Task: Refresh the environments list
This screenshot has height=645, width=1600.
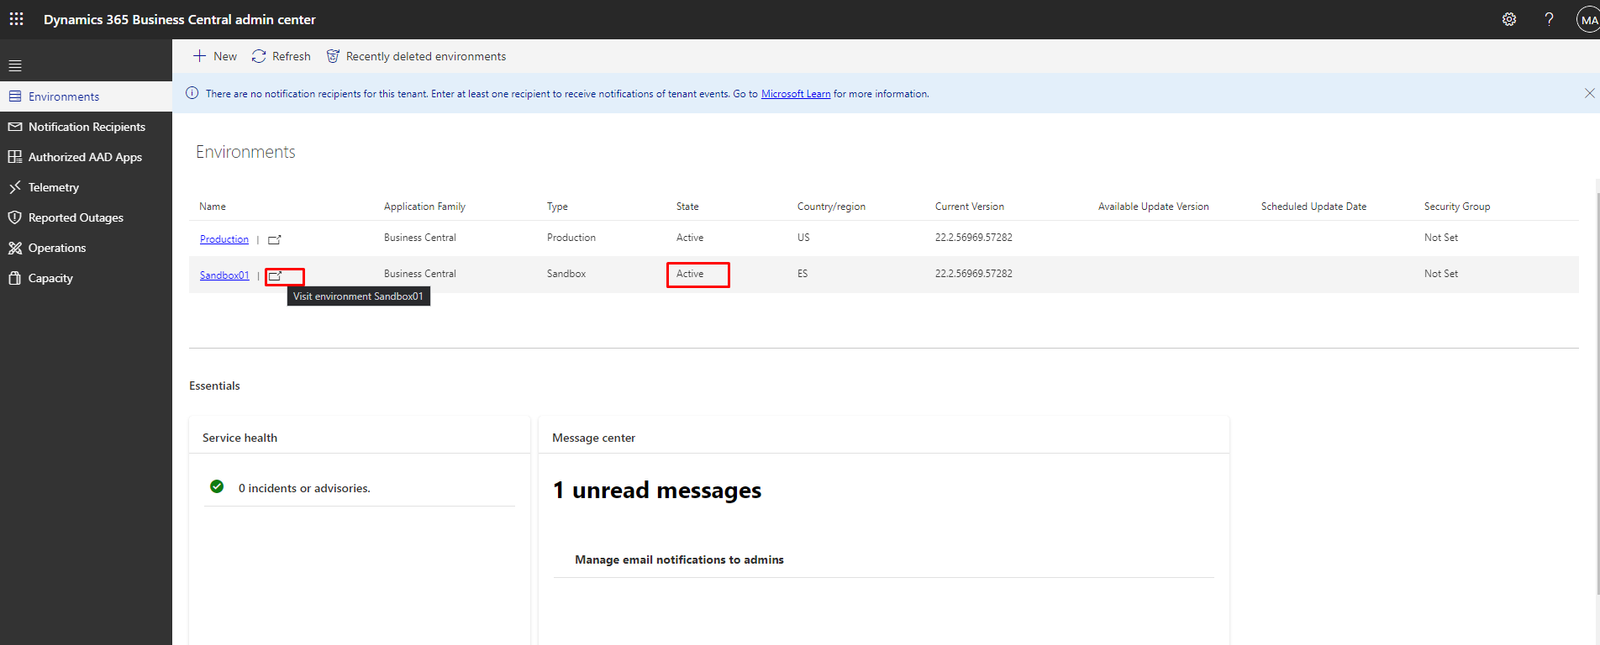Action: [x=281, y=56]
